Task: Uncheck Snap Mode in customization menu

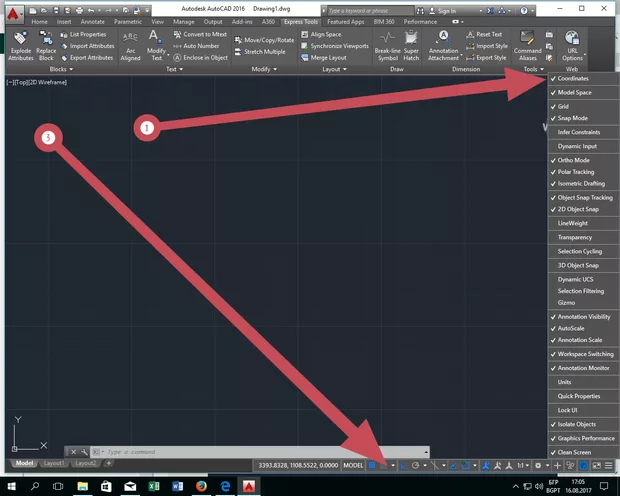Action: coord(584,118)
